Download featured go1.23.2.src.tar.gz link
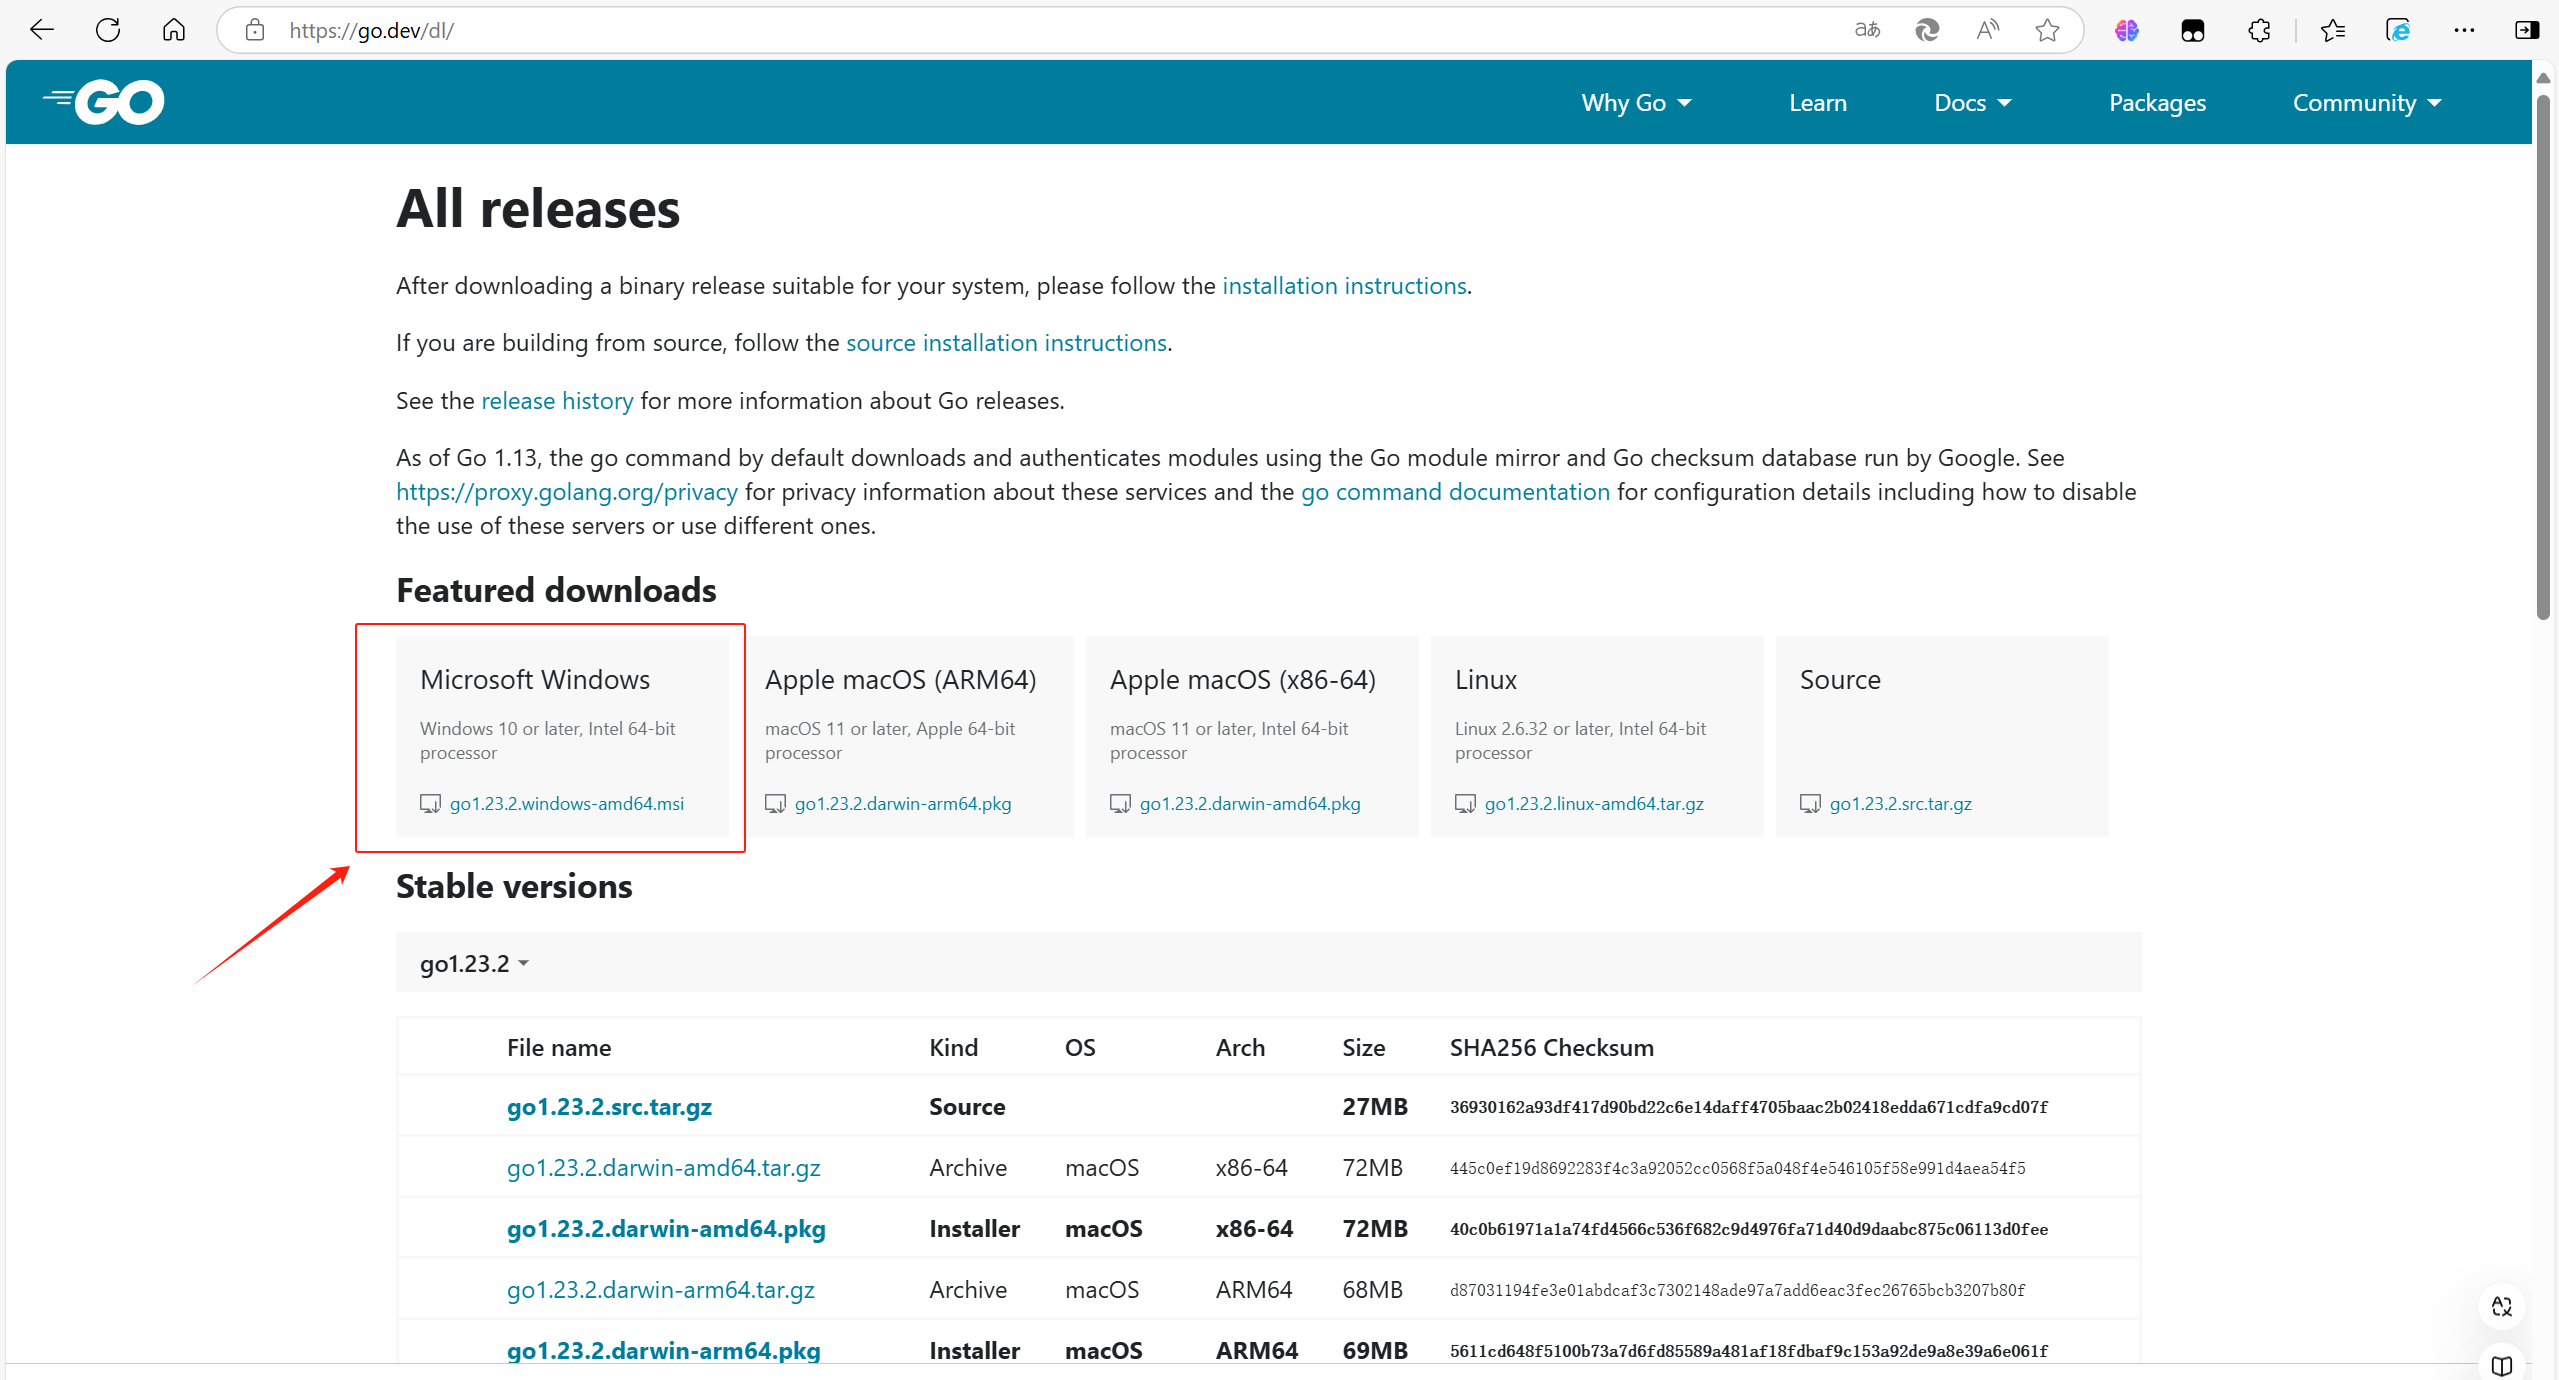The image size is (2559, 1380). (x=1900, y=804)
